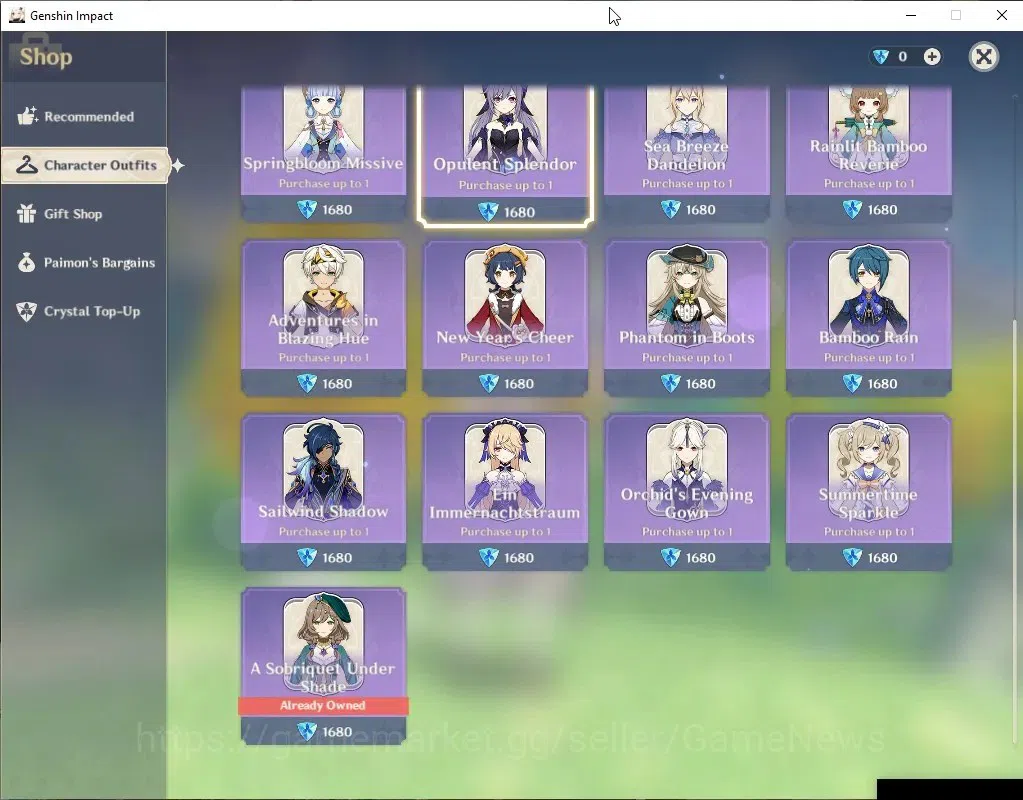Click the crystal icon under Orchid's Evening Gown
The height and width of the screenshot is (800, 1023).
click(x=670, y=558)
